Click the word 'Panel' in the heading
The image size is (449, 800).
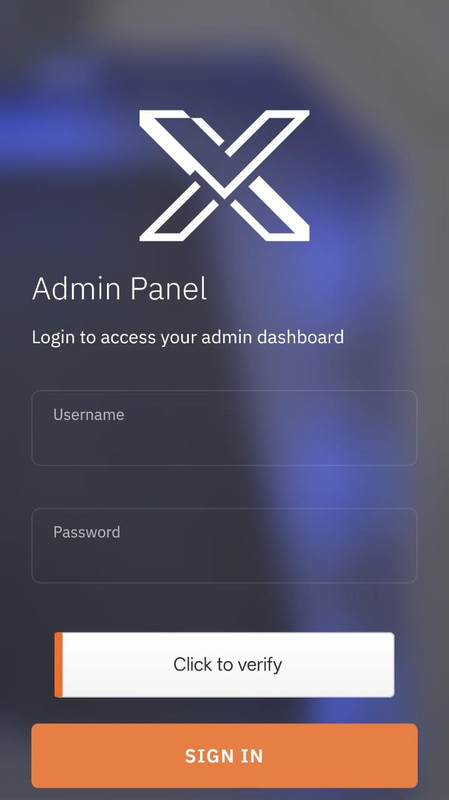[x=168, y=289]
